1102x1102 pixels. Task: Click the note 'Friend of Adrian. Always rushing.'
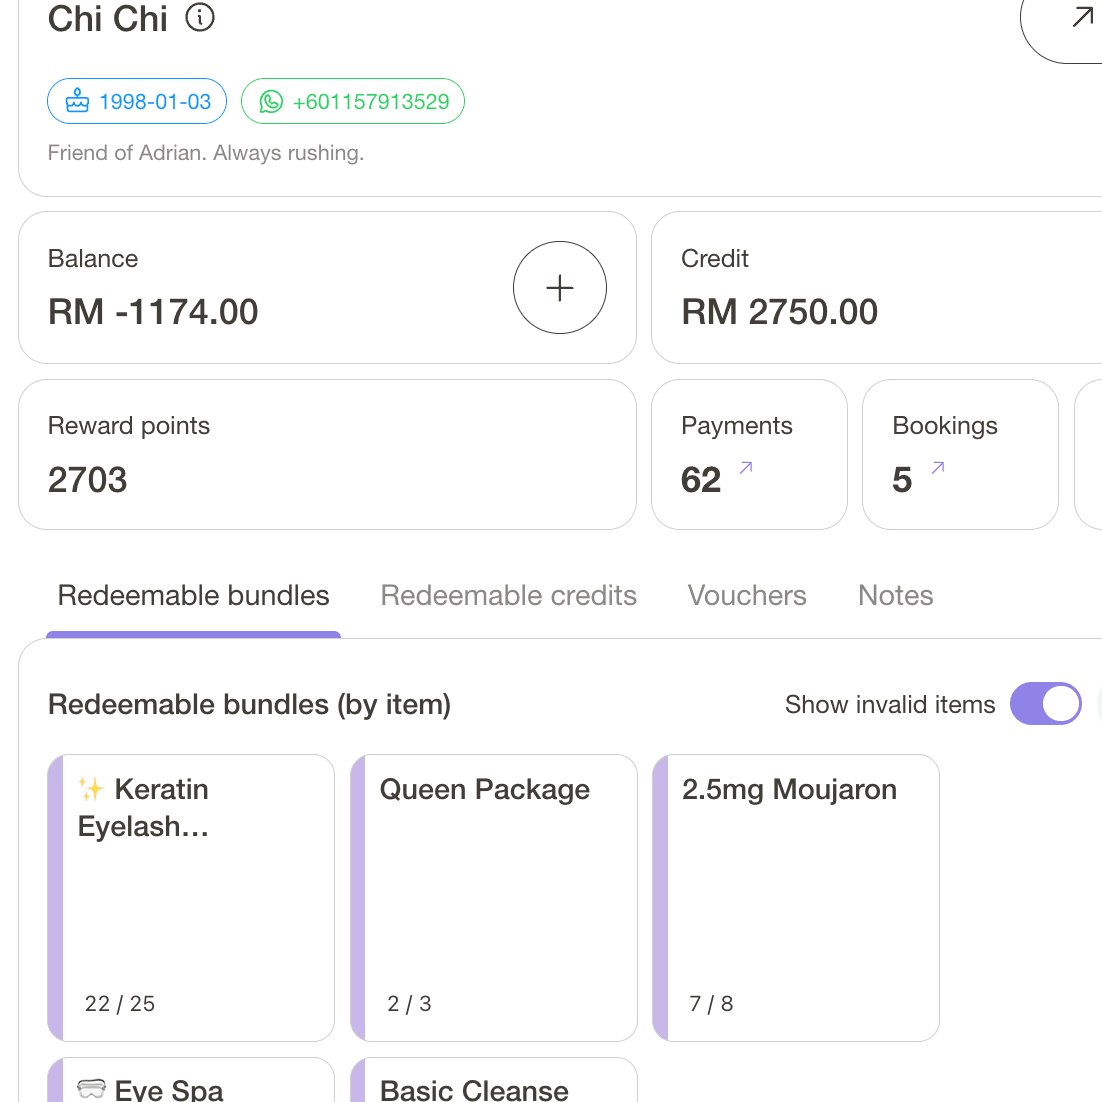tap(206, 153)
